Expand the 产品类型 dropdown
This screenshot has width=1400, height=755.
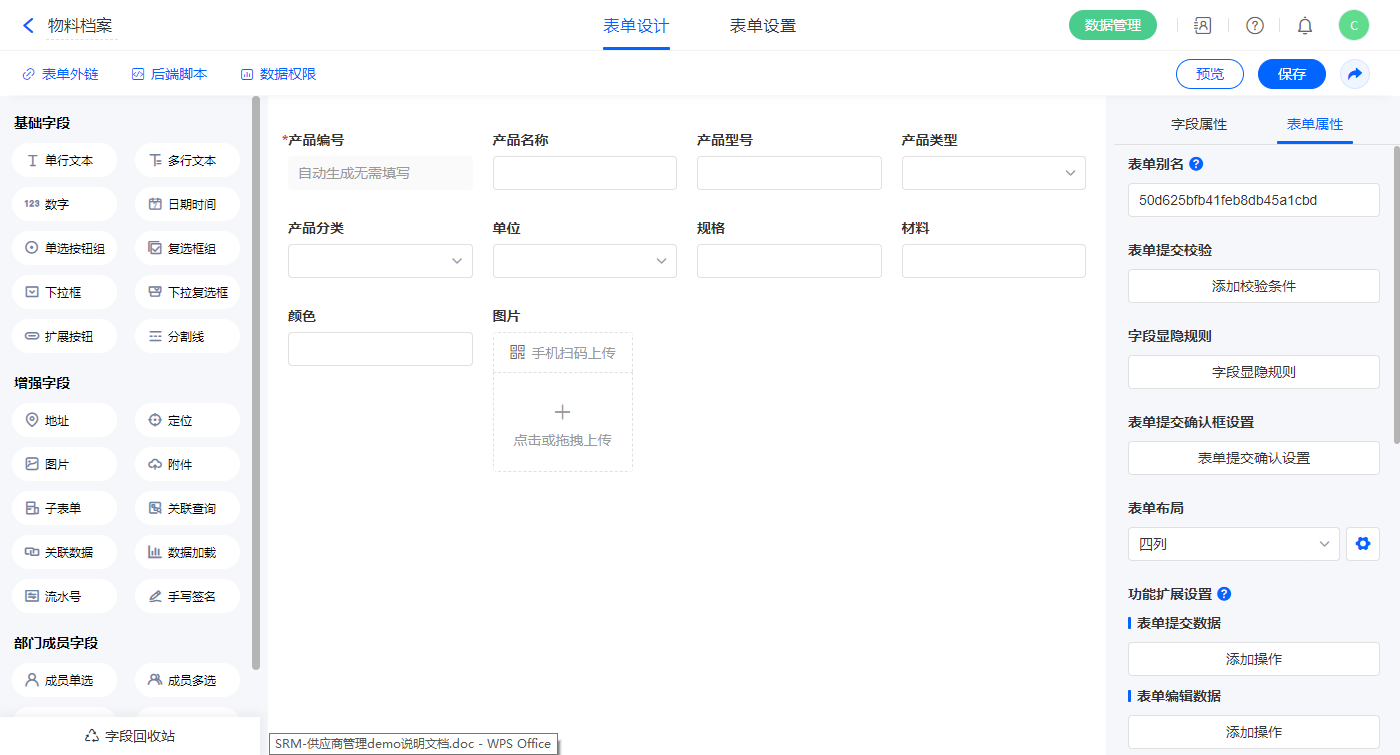click(x=993, y=173)
